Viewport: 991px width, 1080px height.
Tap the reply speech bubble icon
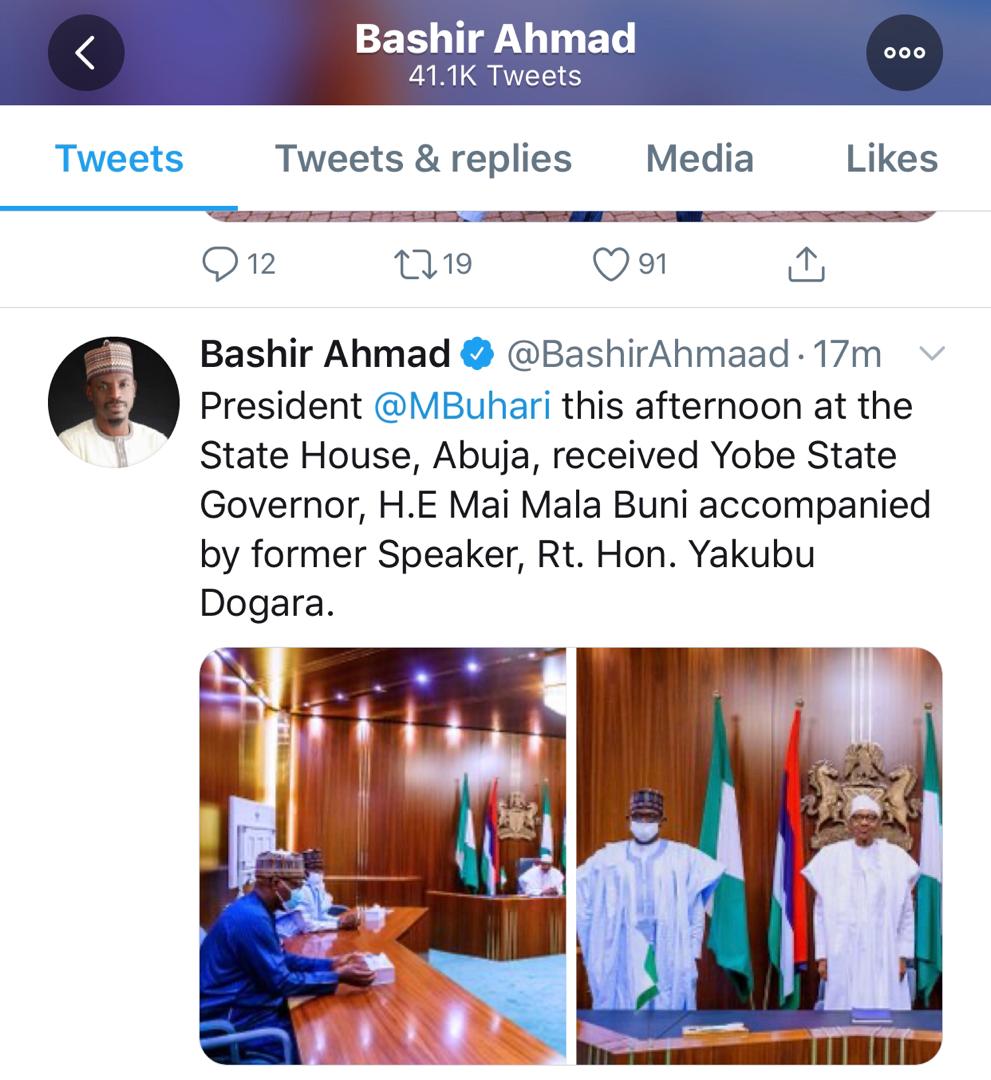pyautogui.click(x=219, y=264)
